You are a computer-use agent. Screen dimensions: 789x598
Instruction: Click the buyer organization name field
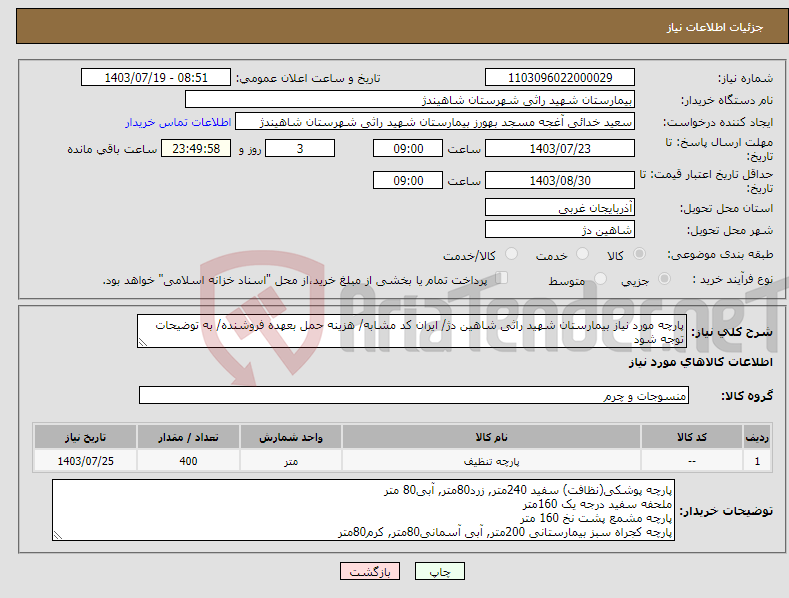(x=410, y=100)
